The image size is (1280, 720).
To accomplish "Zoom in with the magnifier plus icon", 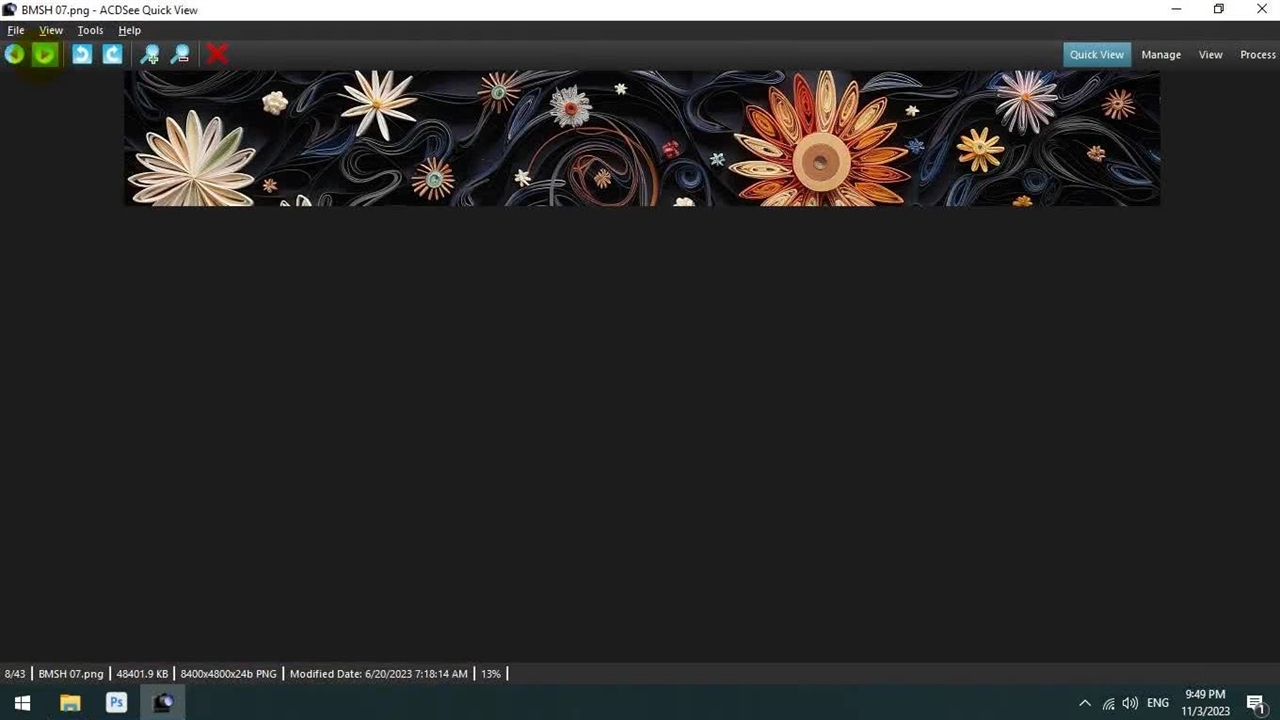I will (149, 55).
